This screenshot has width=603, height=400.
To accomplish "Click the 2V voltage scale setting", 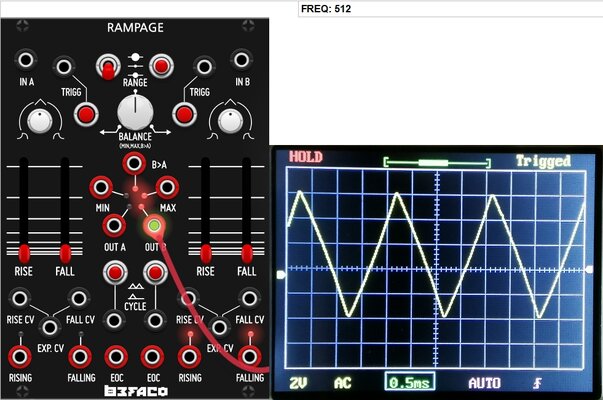I will click(298, 383).
